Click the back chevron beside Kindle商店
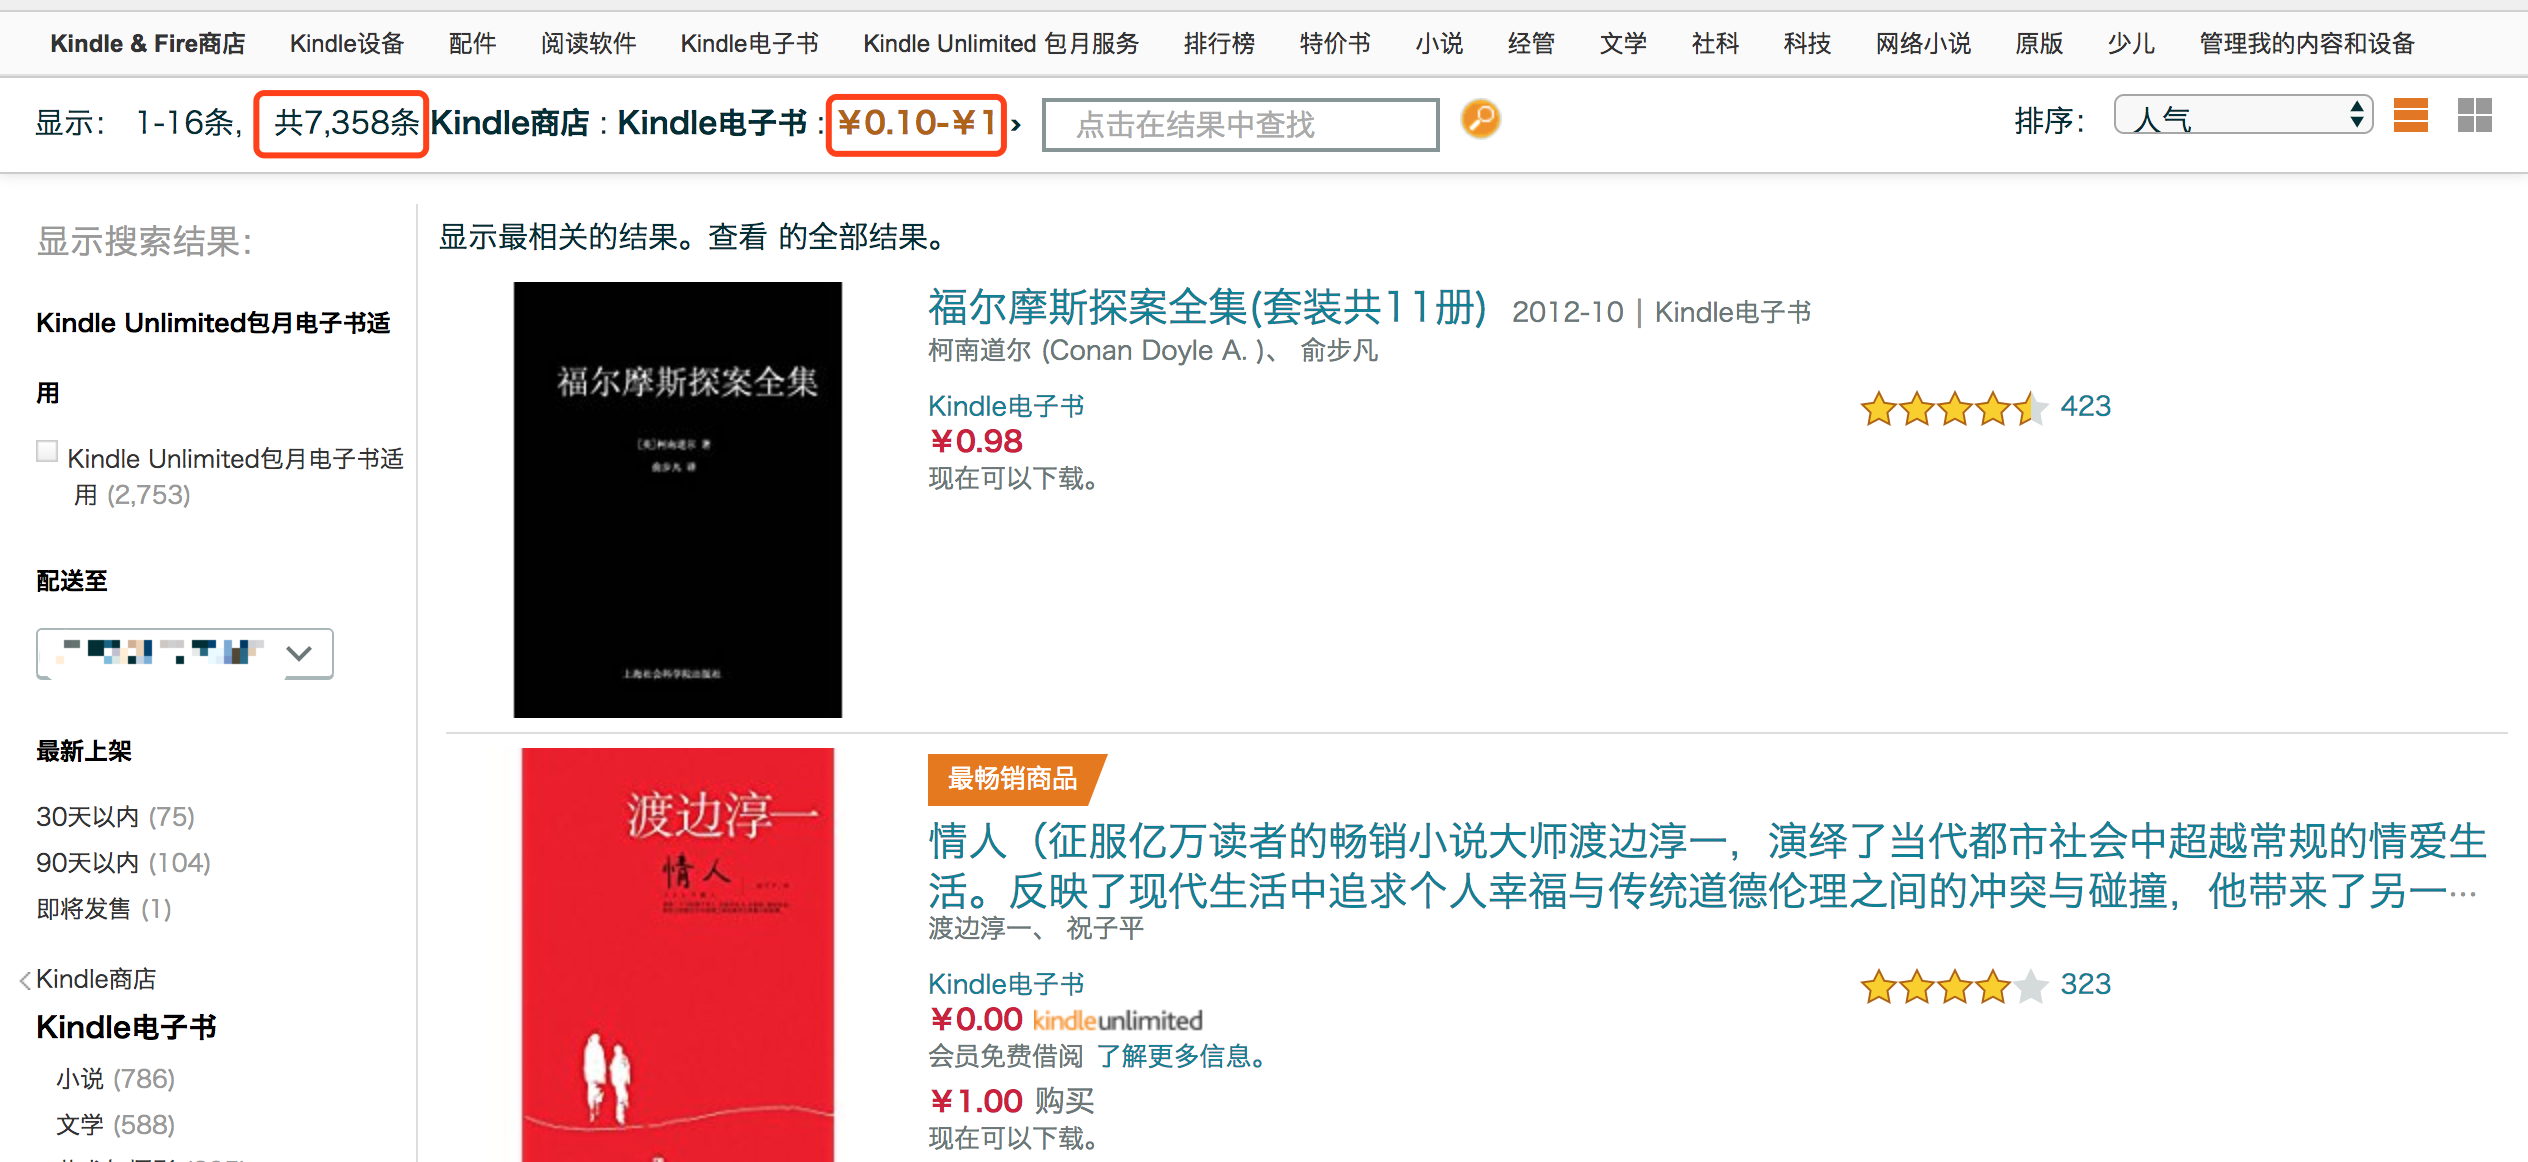The image size is (2528, 1162). point(25,980)
